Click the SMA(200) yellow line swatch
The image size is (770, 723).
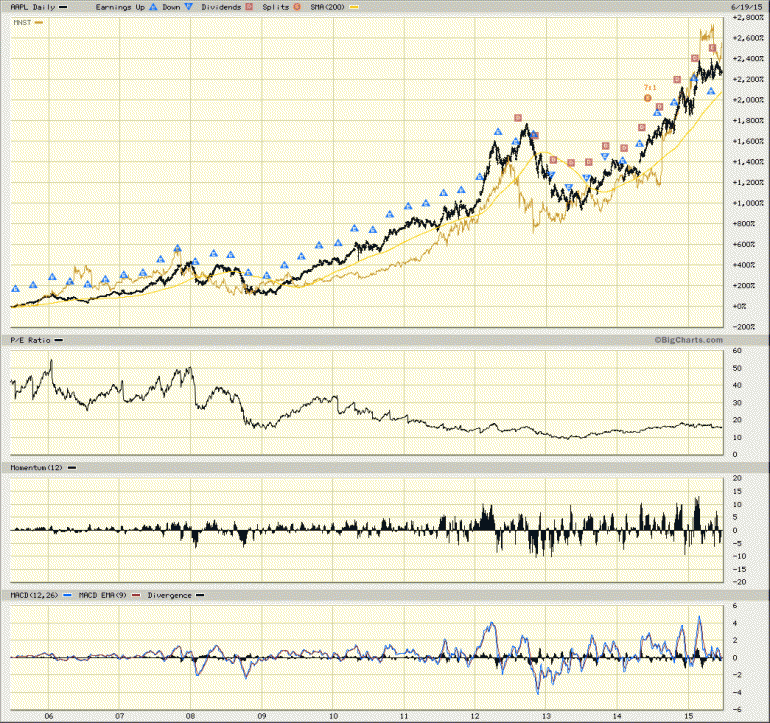(x=353, y=7)
